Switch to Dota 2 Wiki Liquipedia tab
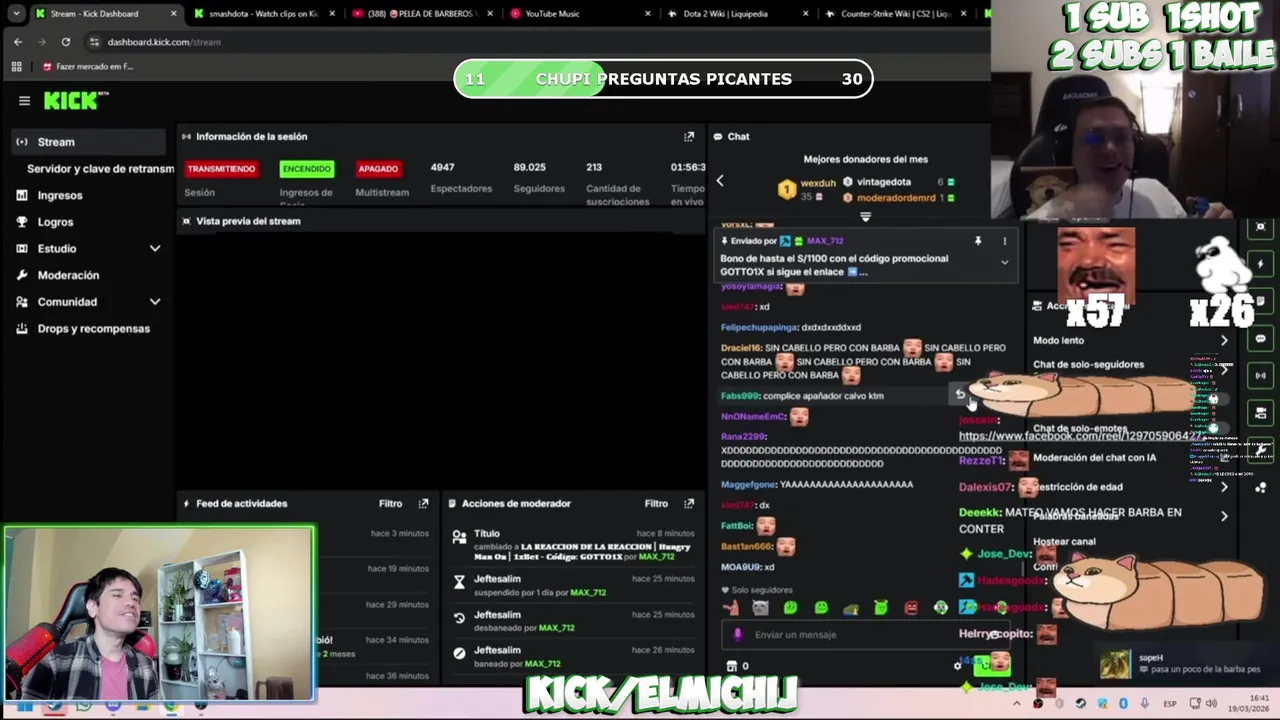The image size is (1280, 720). click(738, 14)
